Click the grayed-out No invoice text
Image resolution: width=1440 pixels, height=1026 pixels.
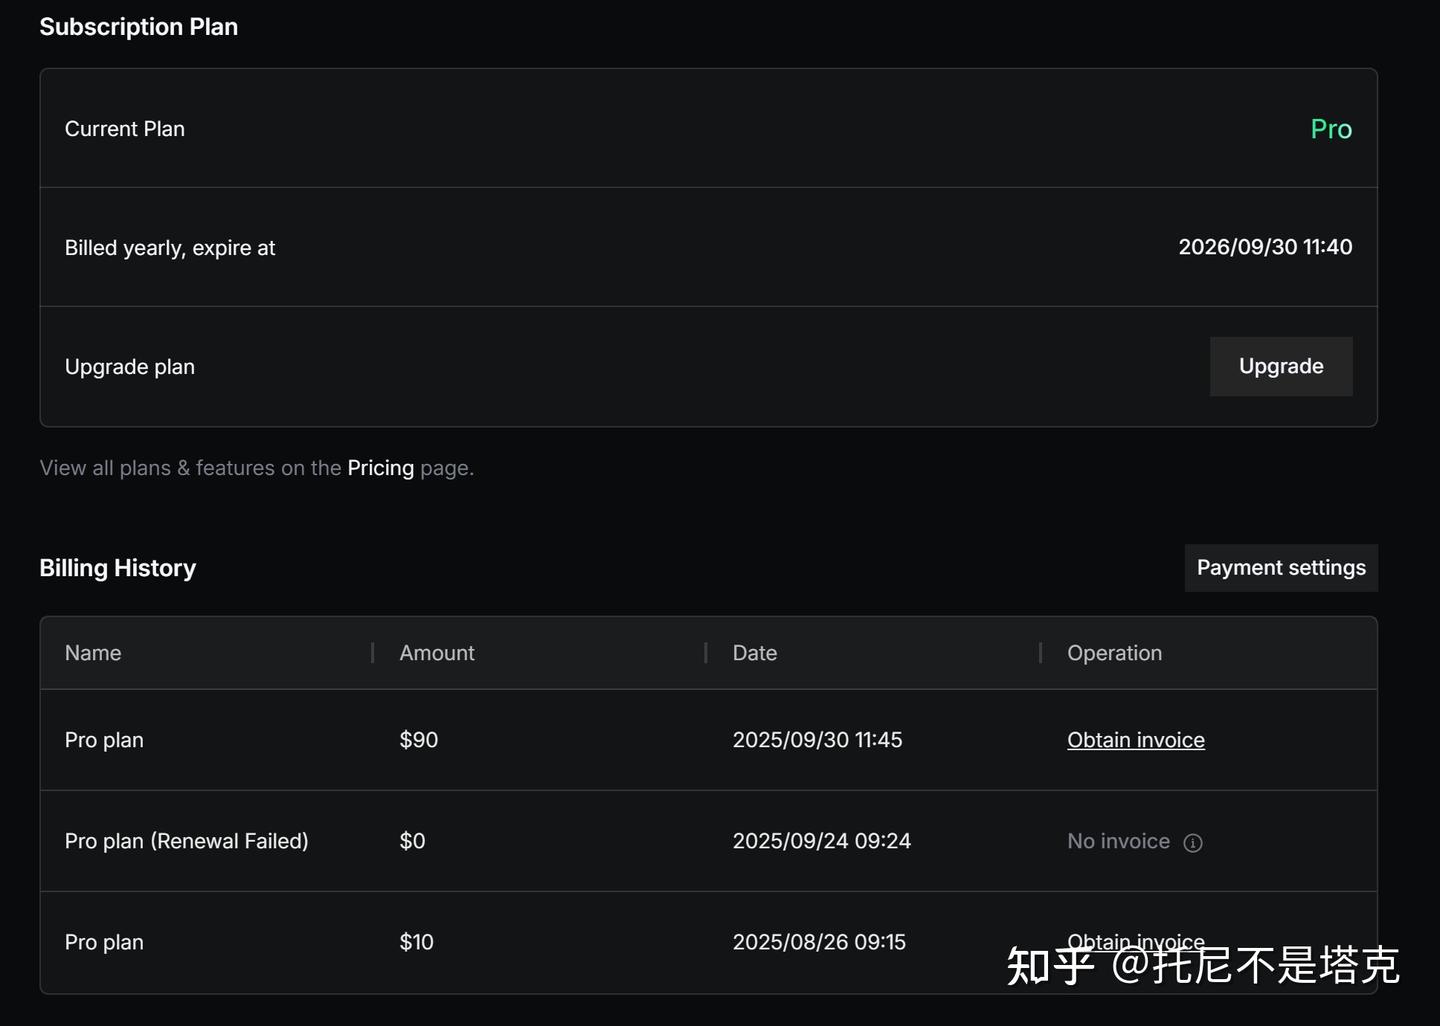[x=1118, y=841]
